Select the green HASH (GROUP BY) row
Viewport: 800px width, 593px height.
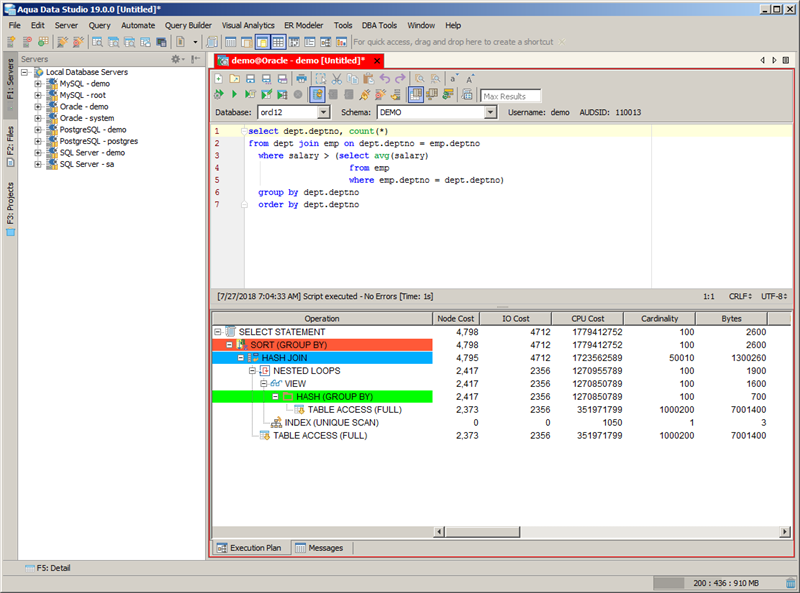[x=322, y=397]
